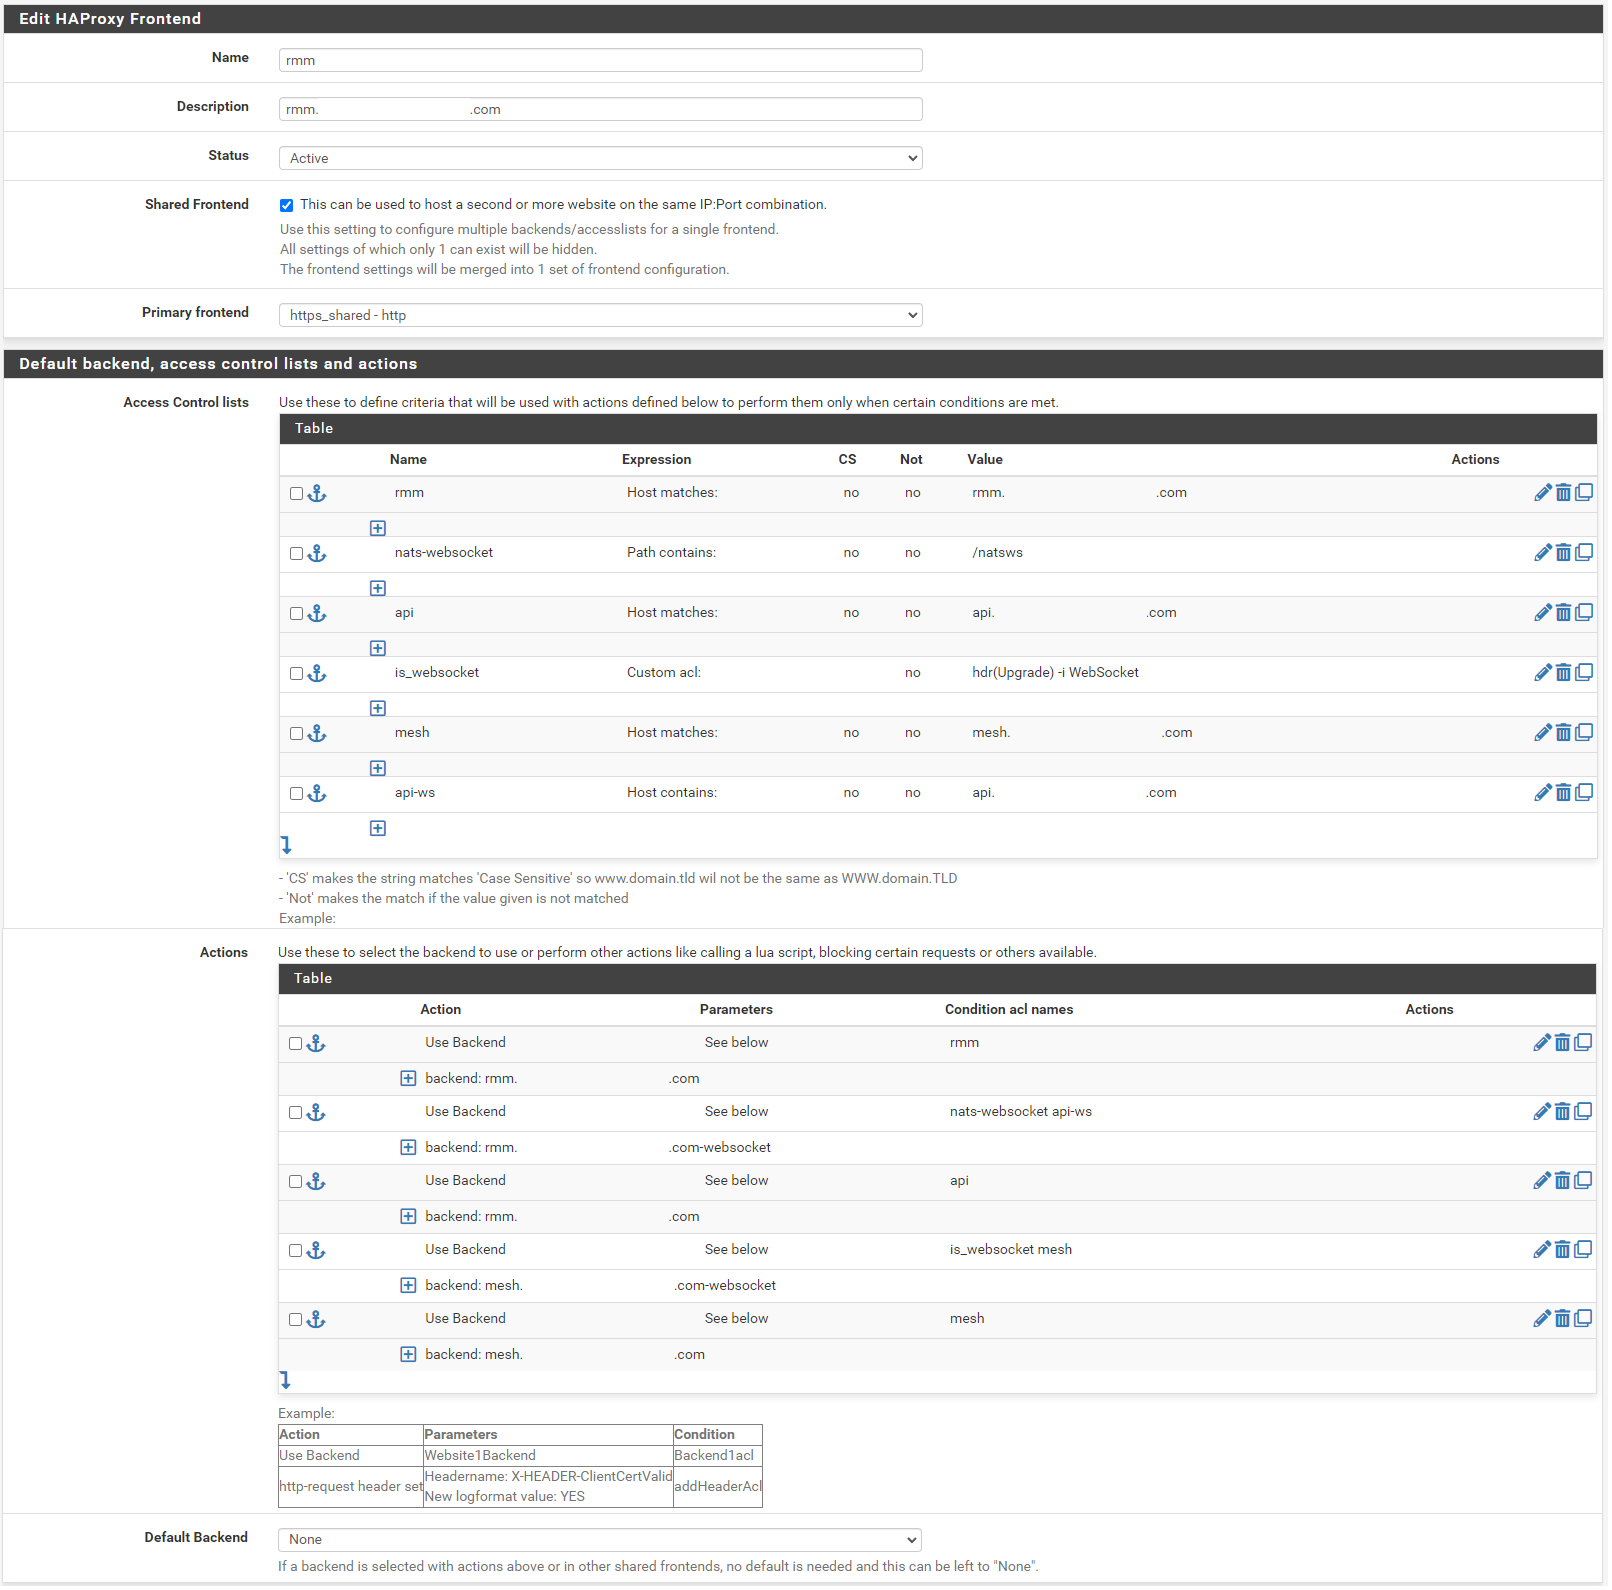Screen dimensions: 1612x1590
Task: Edit the nats-websocket ACL entry
Action: [1543, 553]
